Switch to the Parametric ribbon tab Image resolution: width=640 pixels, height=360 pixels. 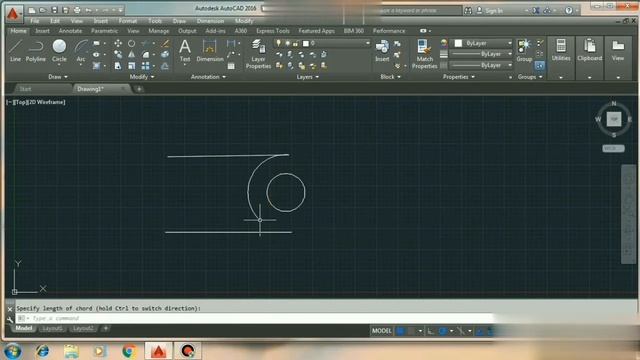(x=104, y=31)
